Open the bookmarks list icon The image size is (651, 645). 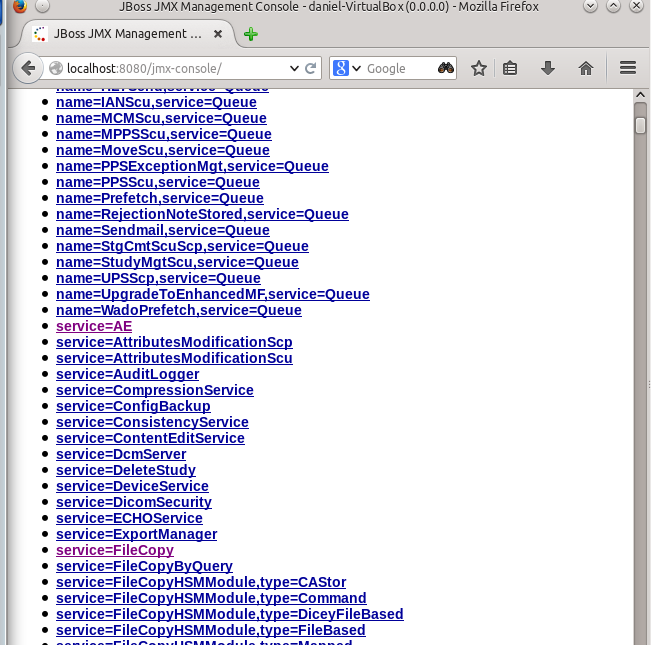click(510, 68)
